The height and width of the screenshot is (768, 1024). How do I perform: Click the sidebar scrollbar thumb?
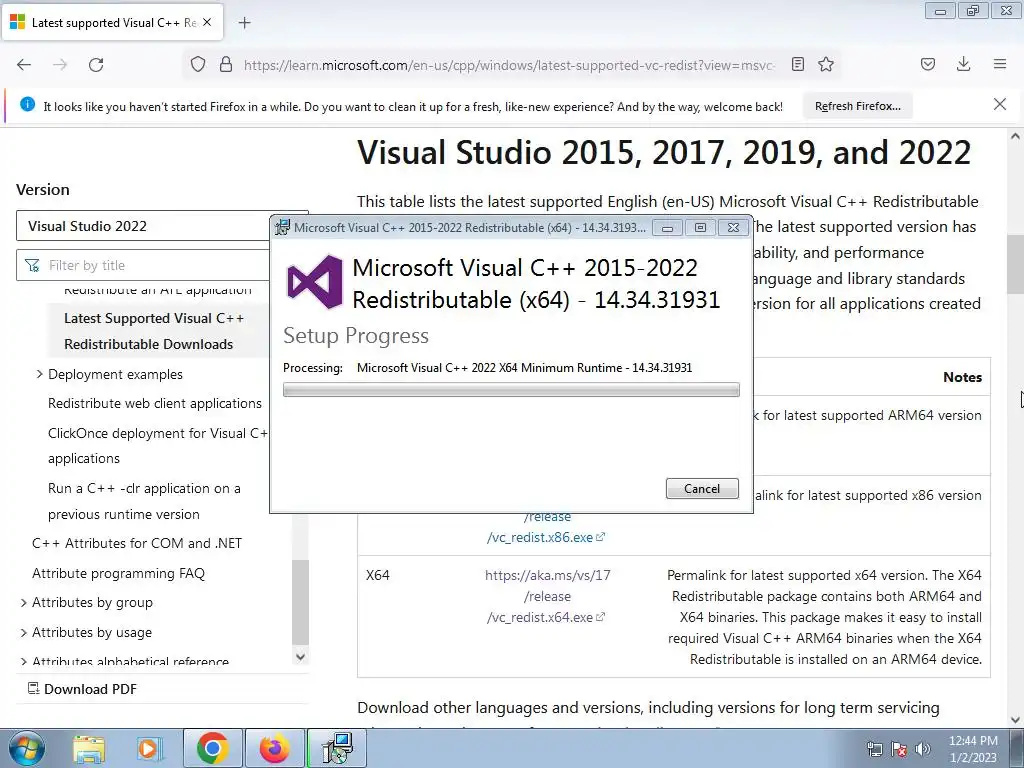300,603
